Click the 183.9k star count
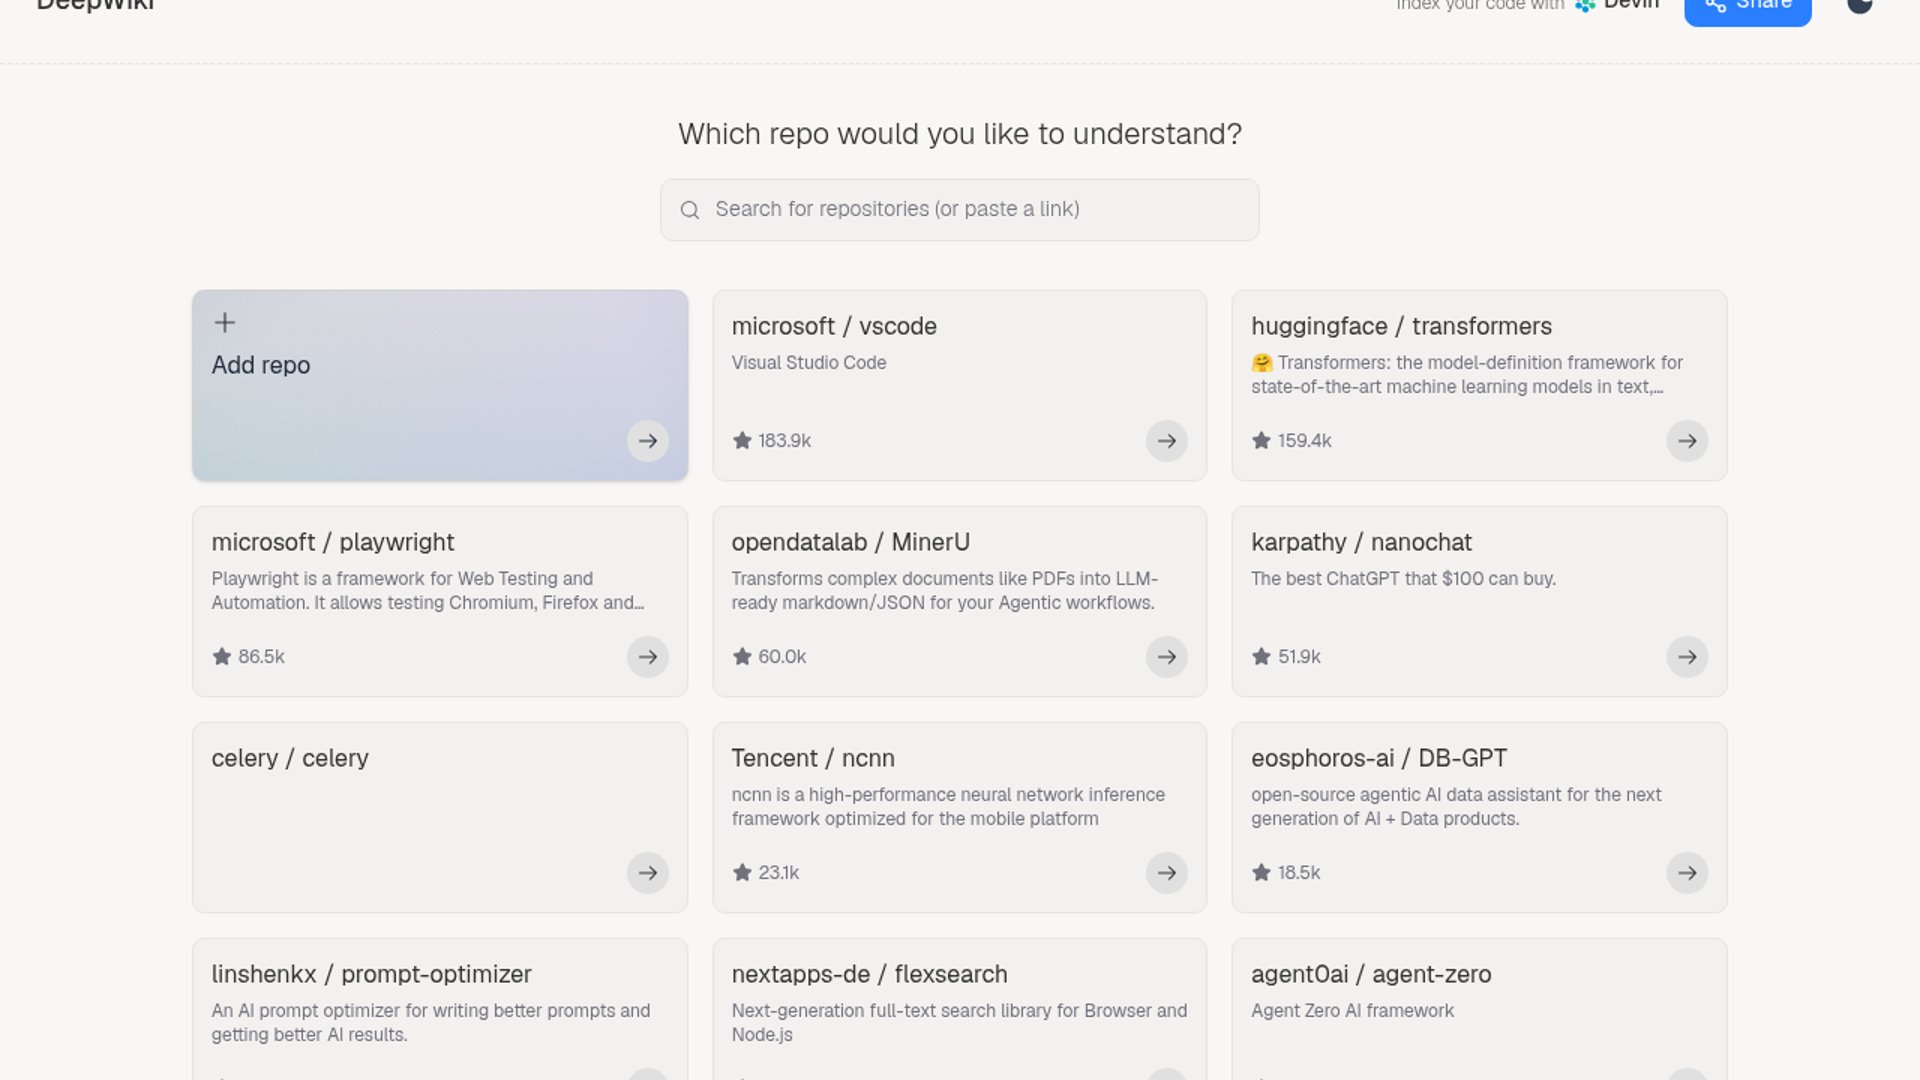1920x1080 pixels. (x=785, y=441)
